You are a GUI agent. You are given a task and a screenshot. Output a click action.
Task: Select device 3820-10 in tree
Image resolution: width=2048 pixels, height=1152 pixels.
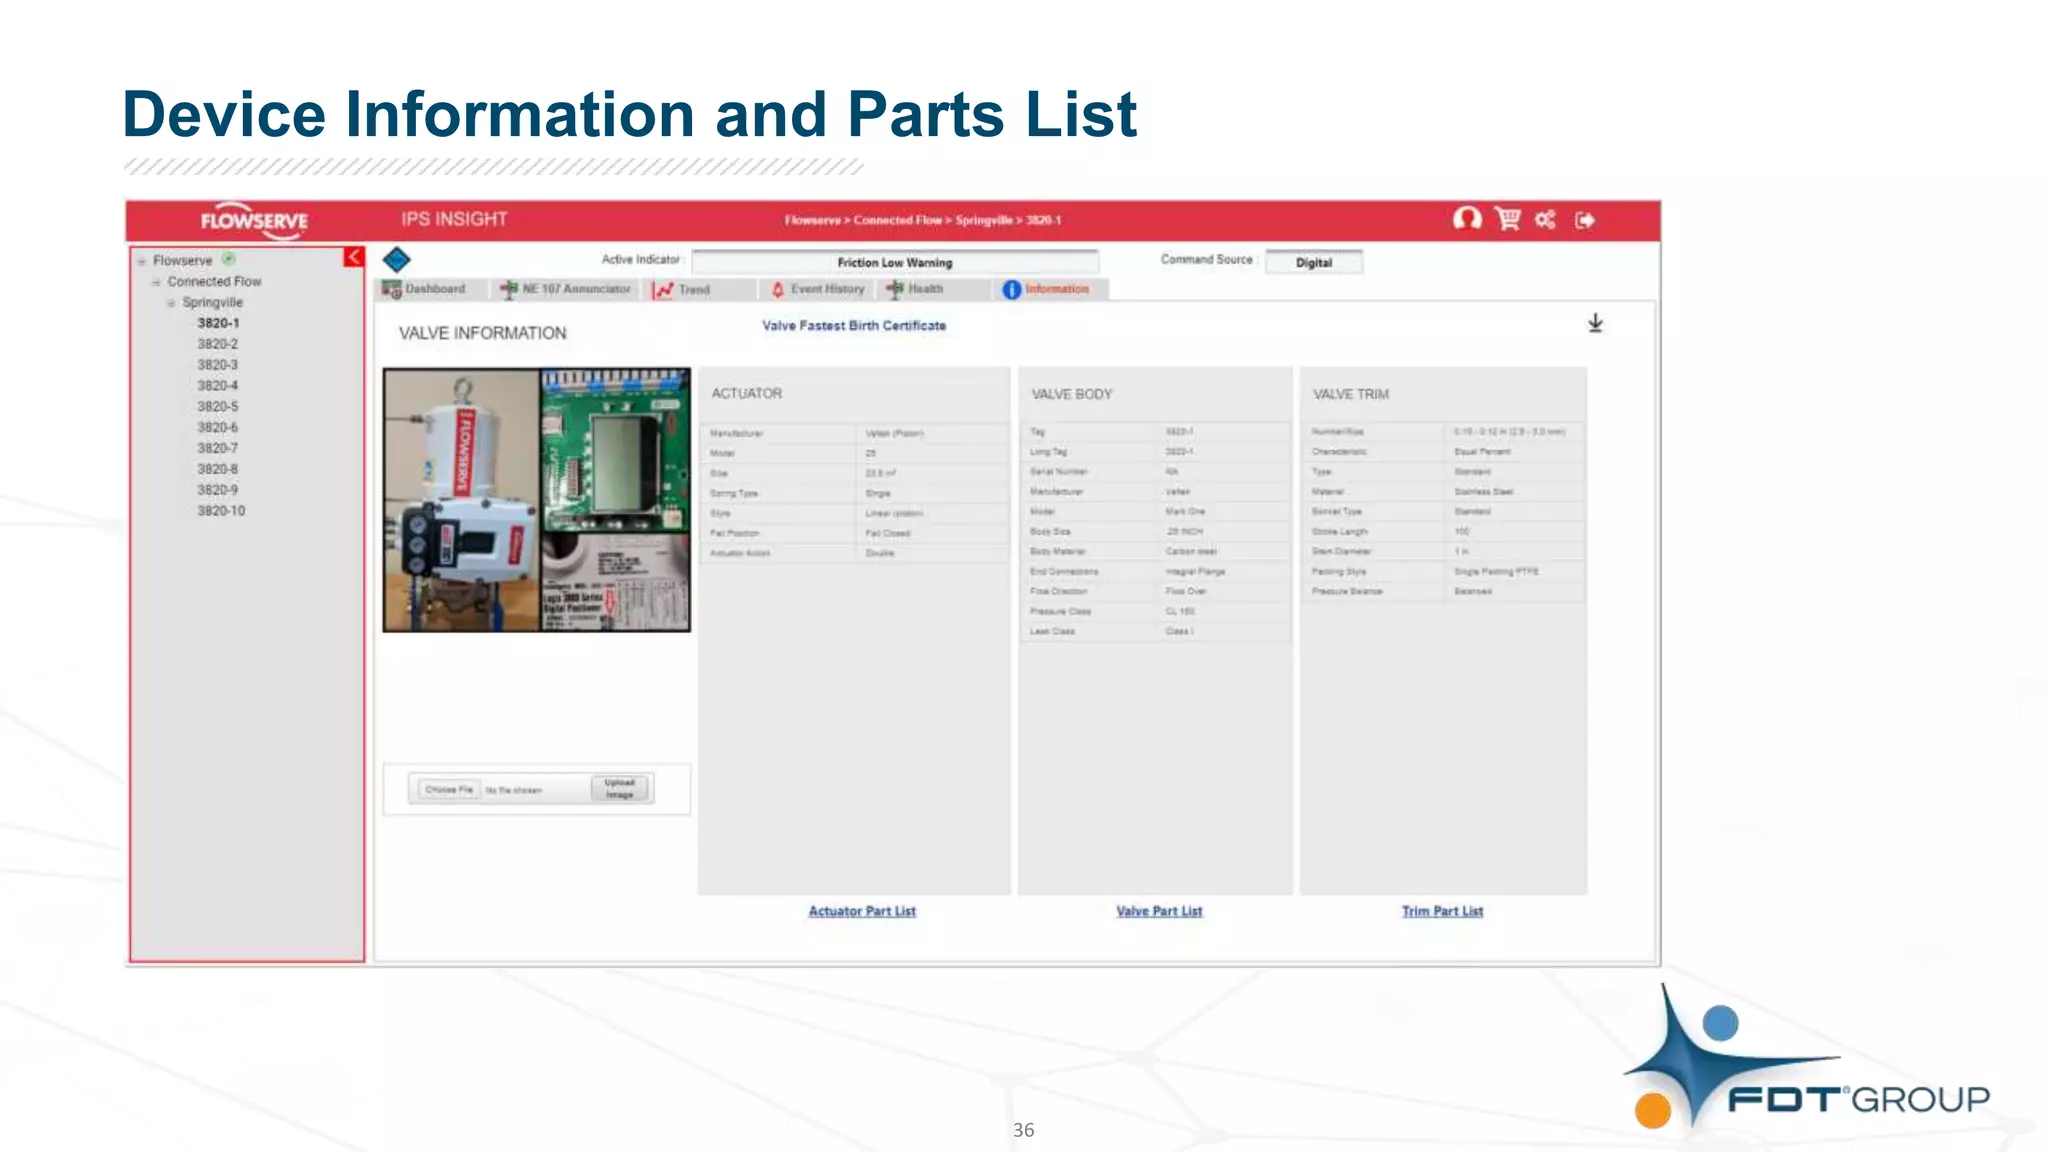coord(221,511)
